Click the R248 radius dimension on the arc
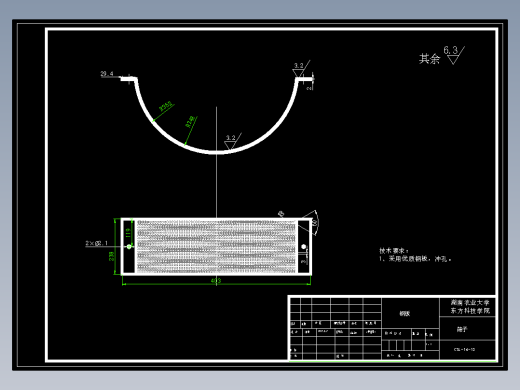Image resolution: width=520 pixels, height=390 pixels. pyautogui.click(x=190, y=122)
